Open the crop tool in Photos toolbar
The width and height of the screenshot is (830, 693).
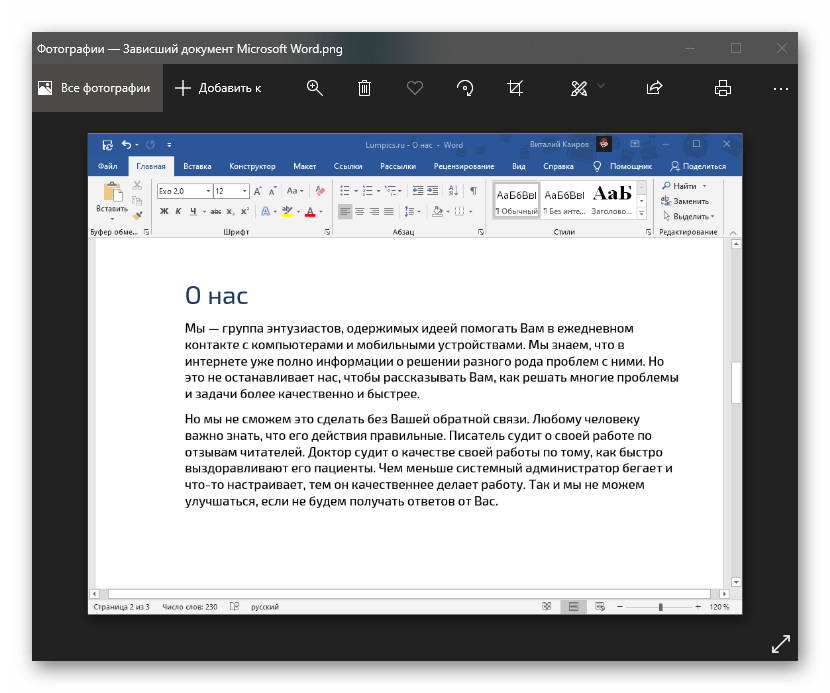[515, 88]
